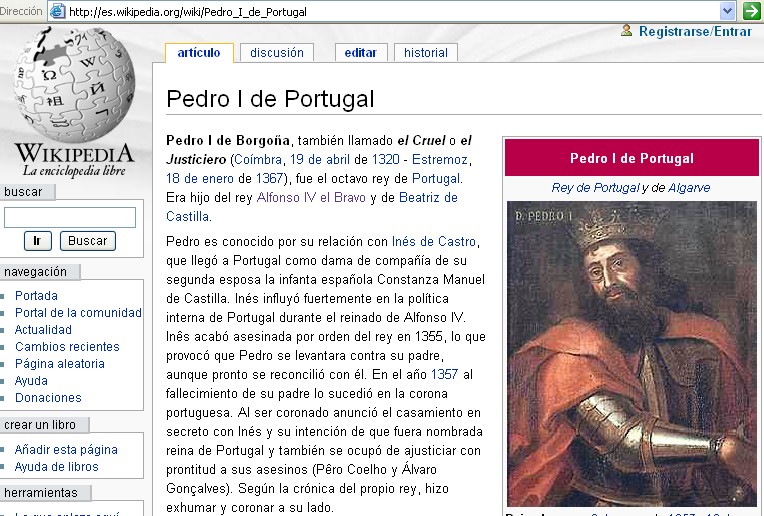Open the Actualidad link

pos(43,330)
